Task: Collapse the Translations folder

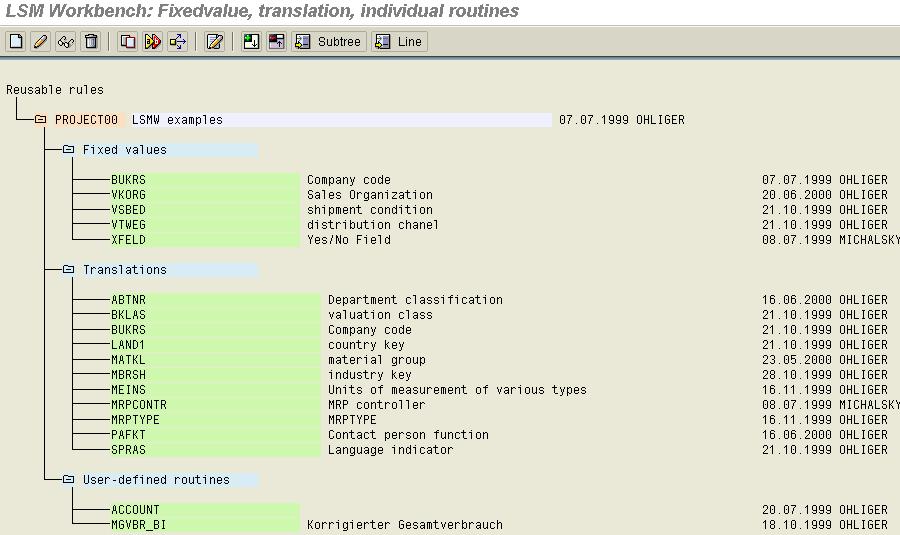Action: (x=68, y=269)
